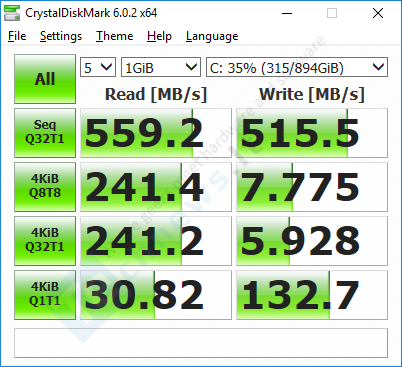402x367 pixels.
Task: Start the 4KiB Q32T1 test
Action: (x=45, y=241)
